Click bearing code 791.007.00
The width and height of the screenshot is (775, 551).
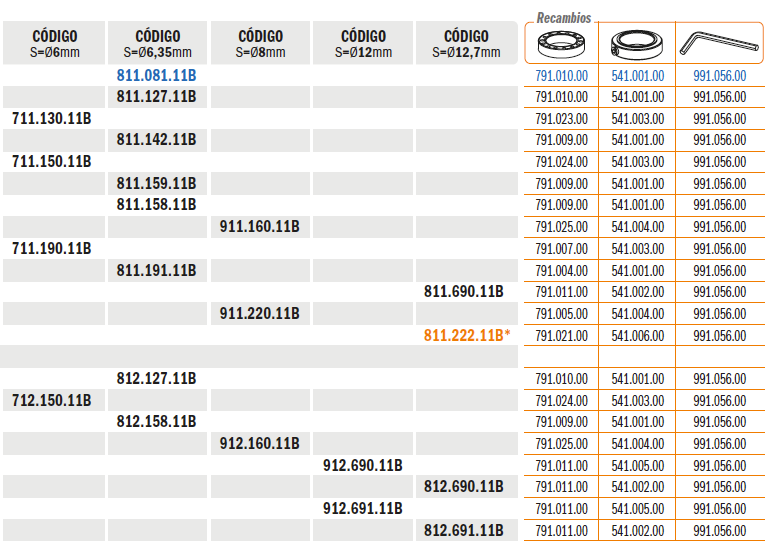point(562,249)
